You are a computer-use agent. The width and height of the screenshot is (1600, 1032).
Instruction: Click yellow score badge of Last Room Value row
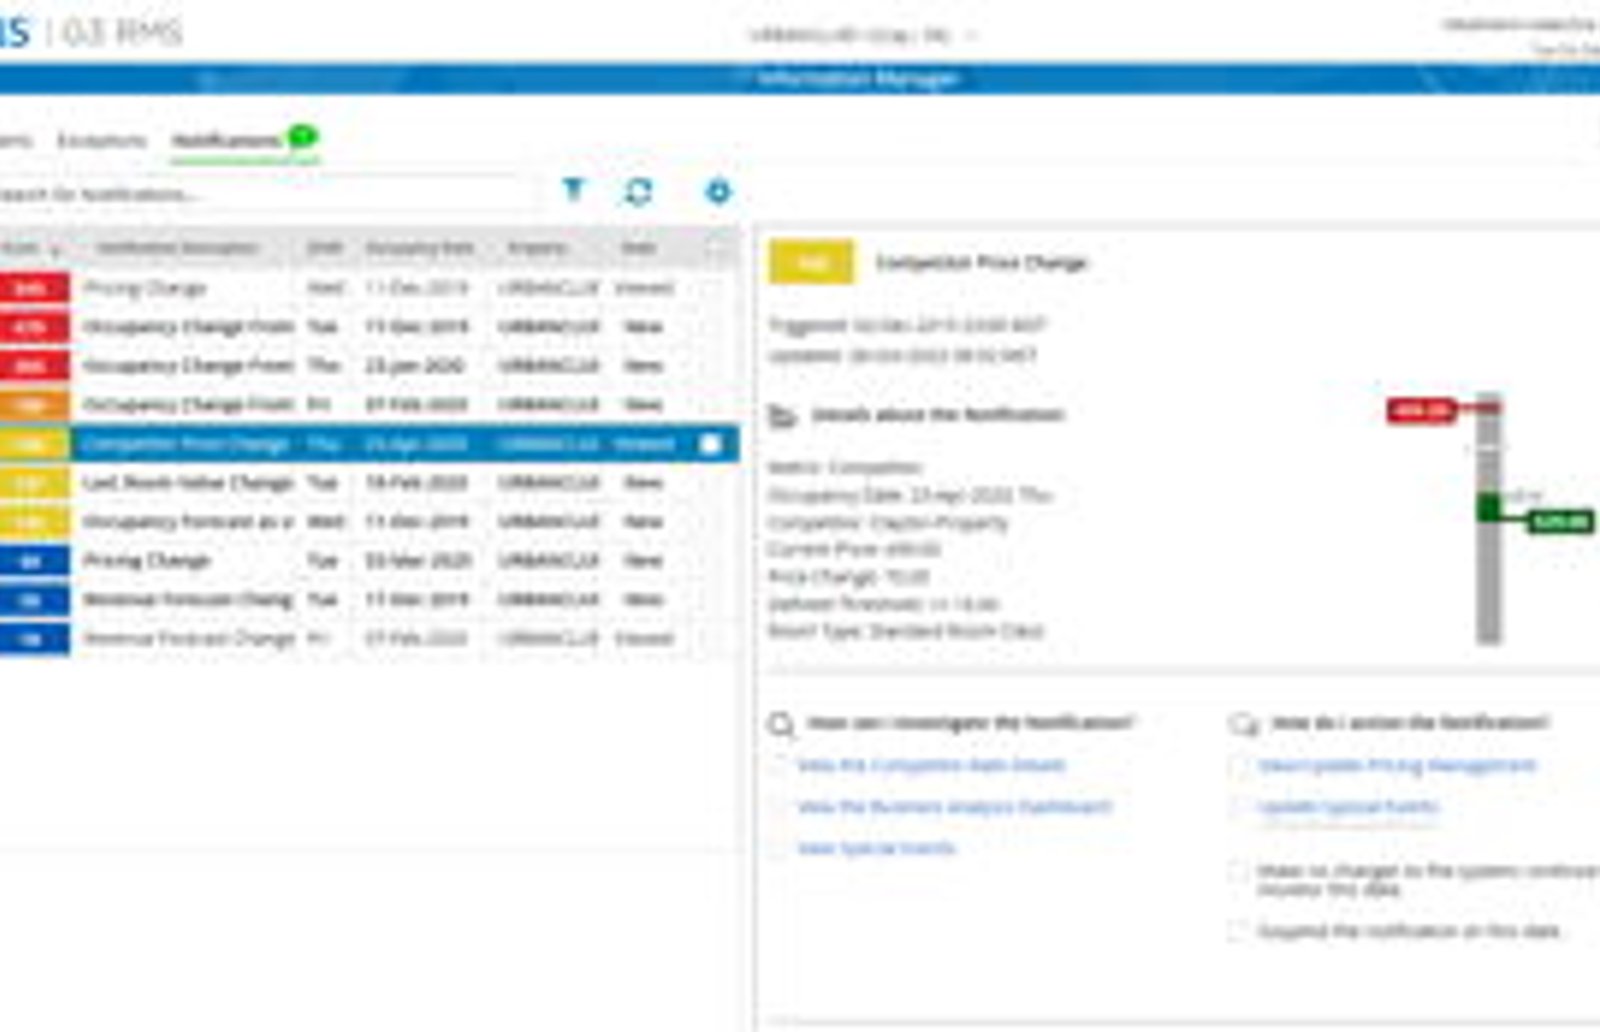tap(34, 483)
